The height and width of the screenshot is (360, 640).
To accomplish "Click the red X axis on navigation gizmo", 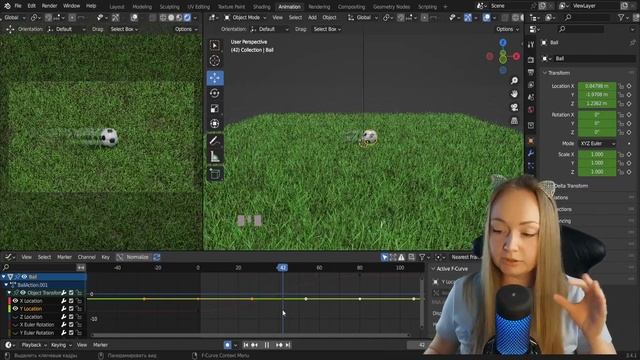I will point(516,56).
